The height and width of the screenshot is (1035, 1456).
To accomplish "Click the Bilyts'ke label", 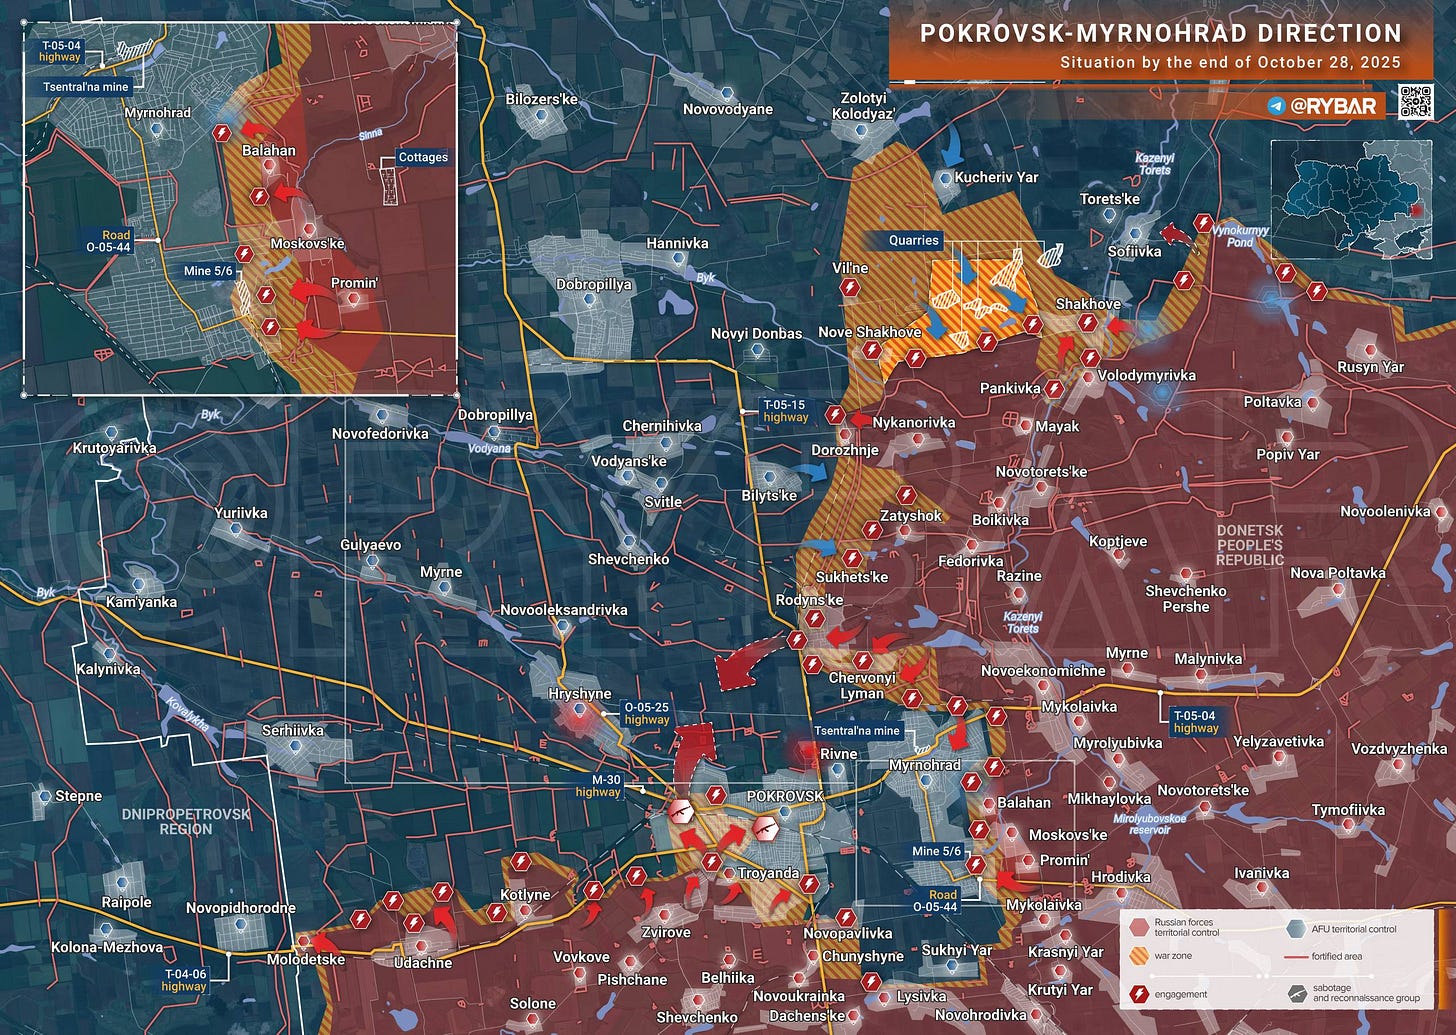I will [769, 496].
